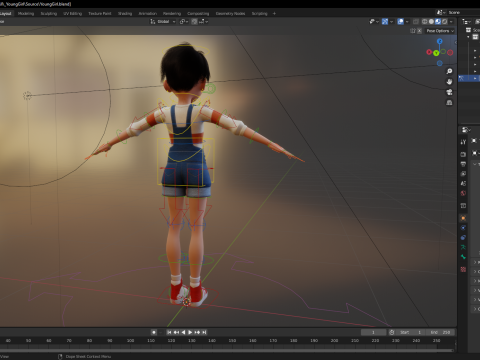The width and height of the screenshot is (480, 360).
Task: Jump to timeline end frame
Action: coord(204,332)
